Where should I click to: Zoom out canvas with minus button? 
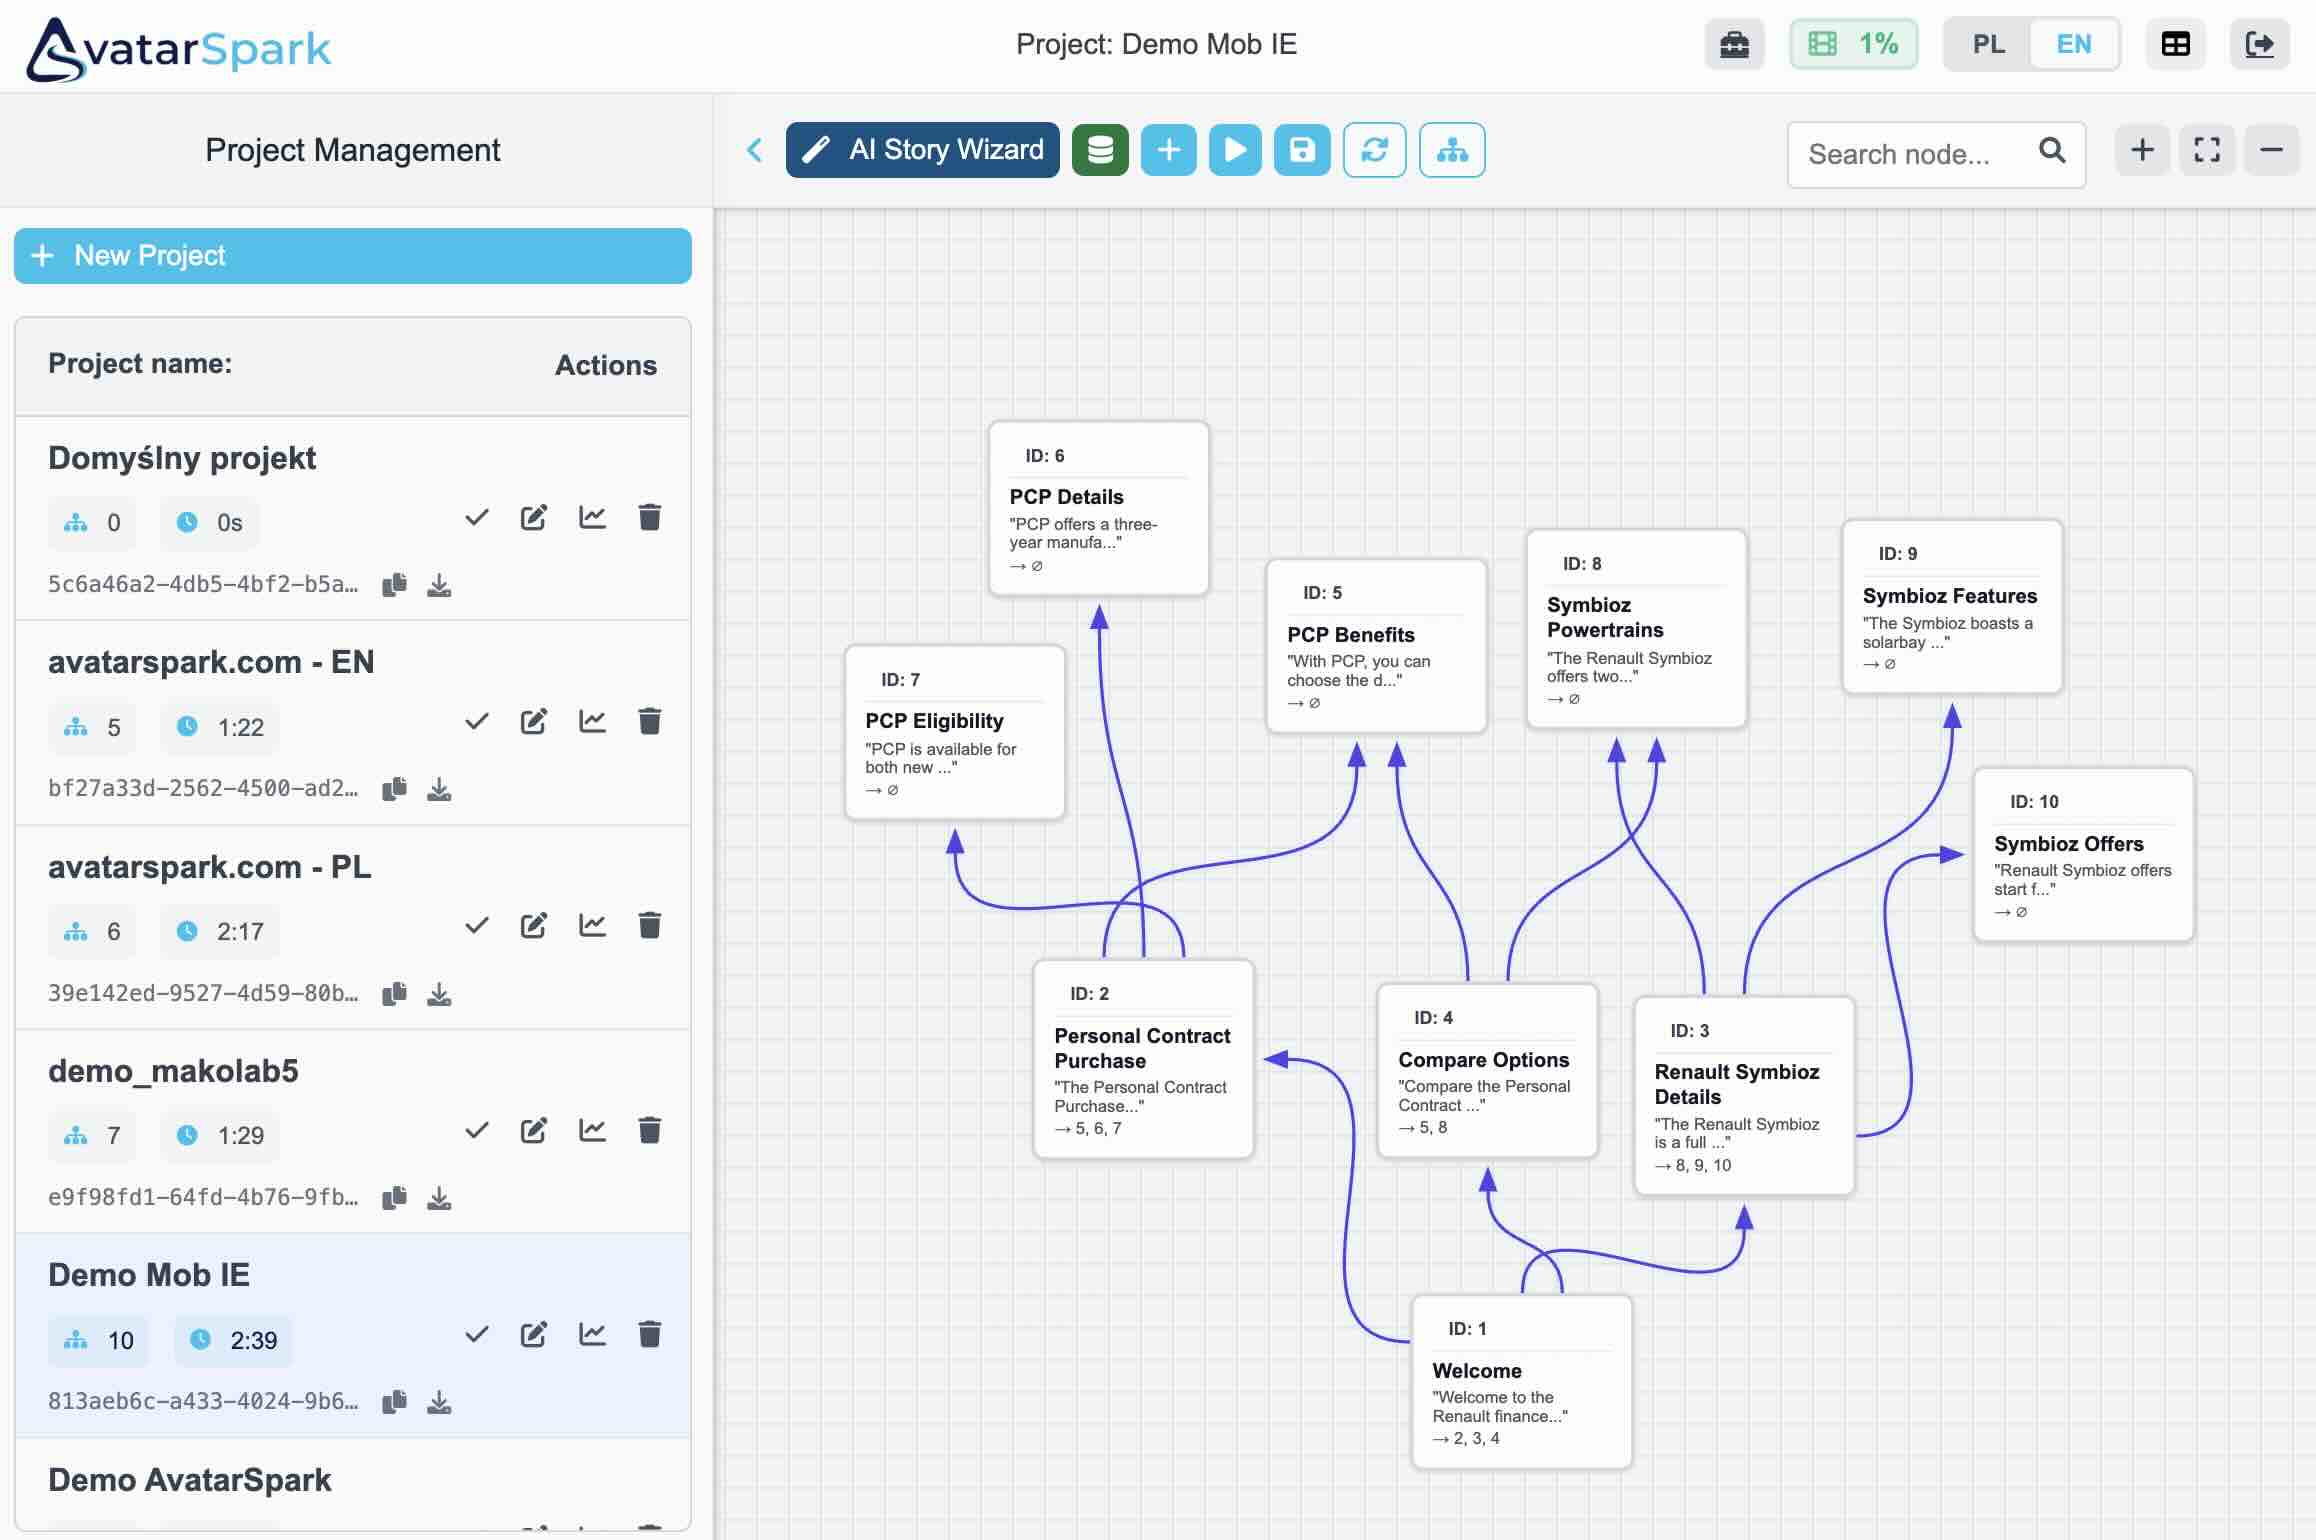pos(2271,150)
